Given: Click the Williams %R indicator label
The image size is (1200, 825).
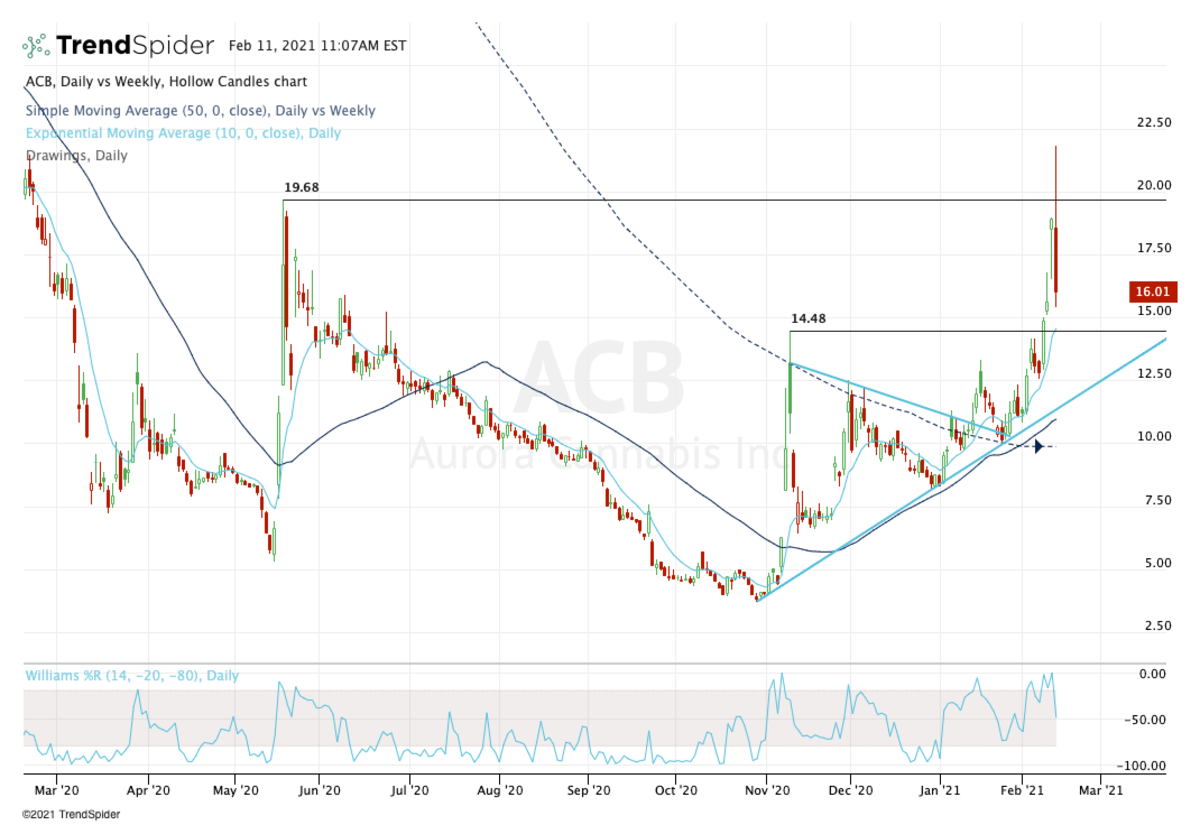Looking at the screenshot, I should (x=131, y=675).
